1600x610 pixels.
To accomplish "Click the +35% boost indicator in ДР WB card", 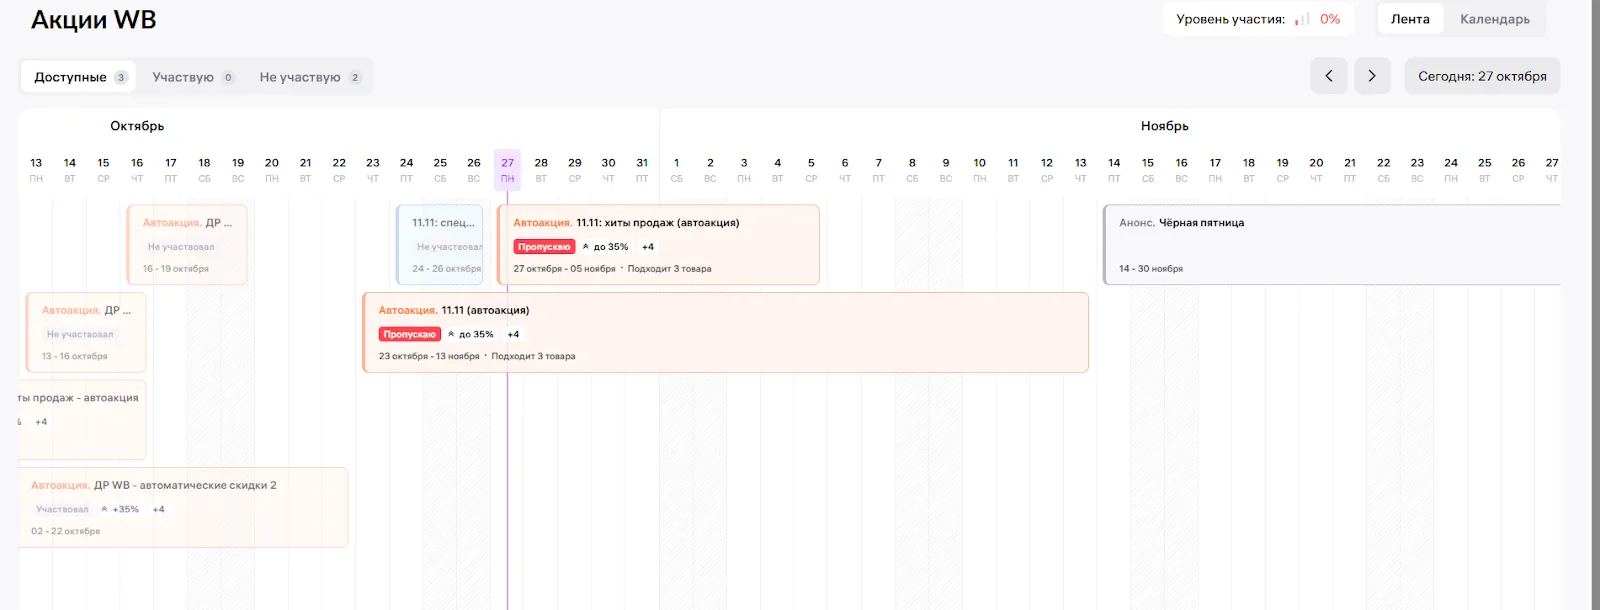I will (x=120, y=509).
